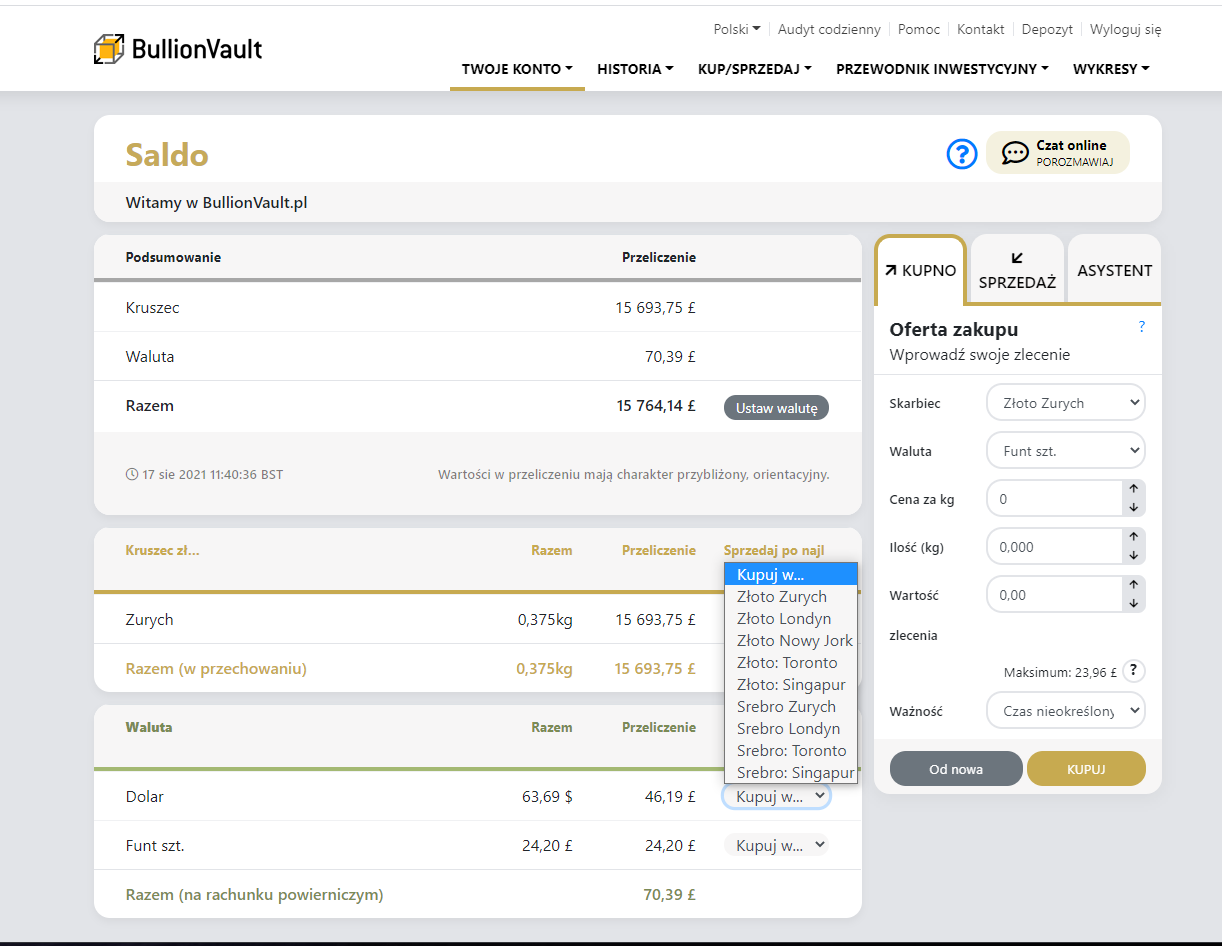Click the help icon next to Maksimum
Screen dimensions: 1222x946
(1133, 672)
